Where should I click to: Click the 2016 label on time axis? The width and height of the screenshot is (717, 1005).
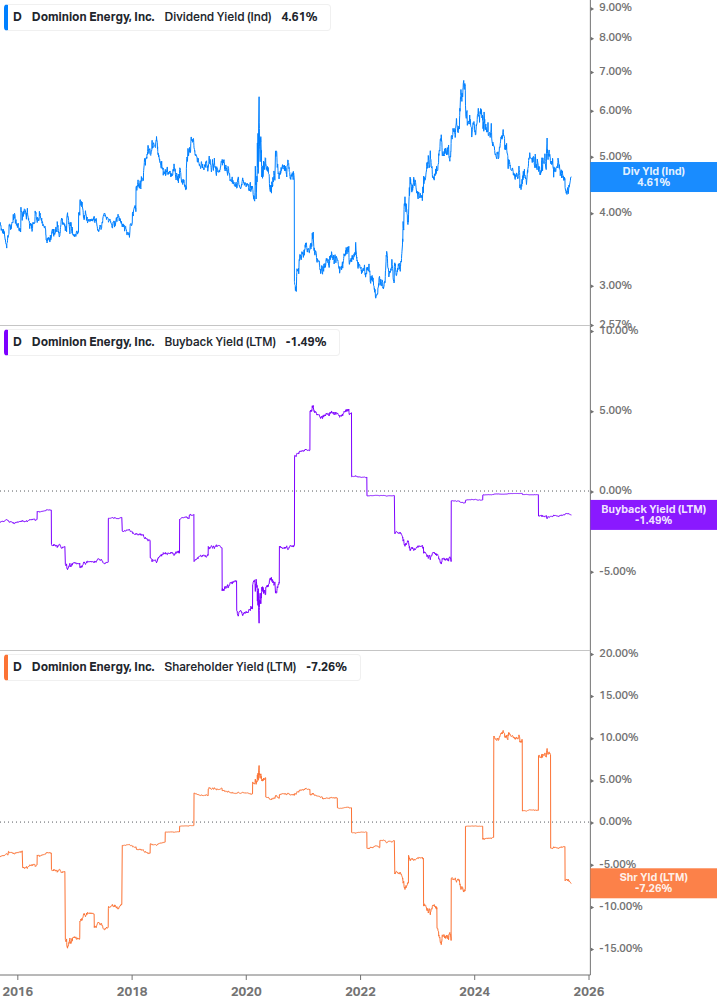tap(17, 992)
